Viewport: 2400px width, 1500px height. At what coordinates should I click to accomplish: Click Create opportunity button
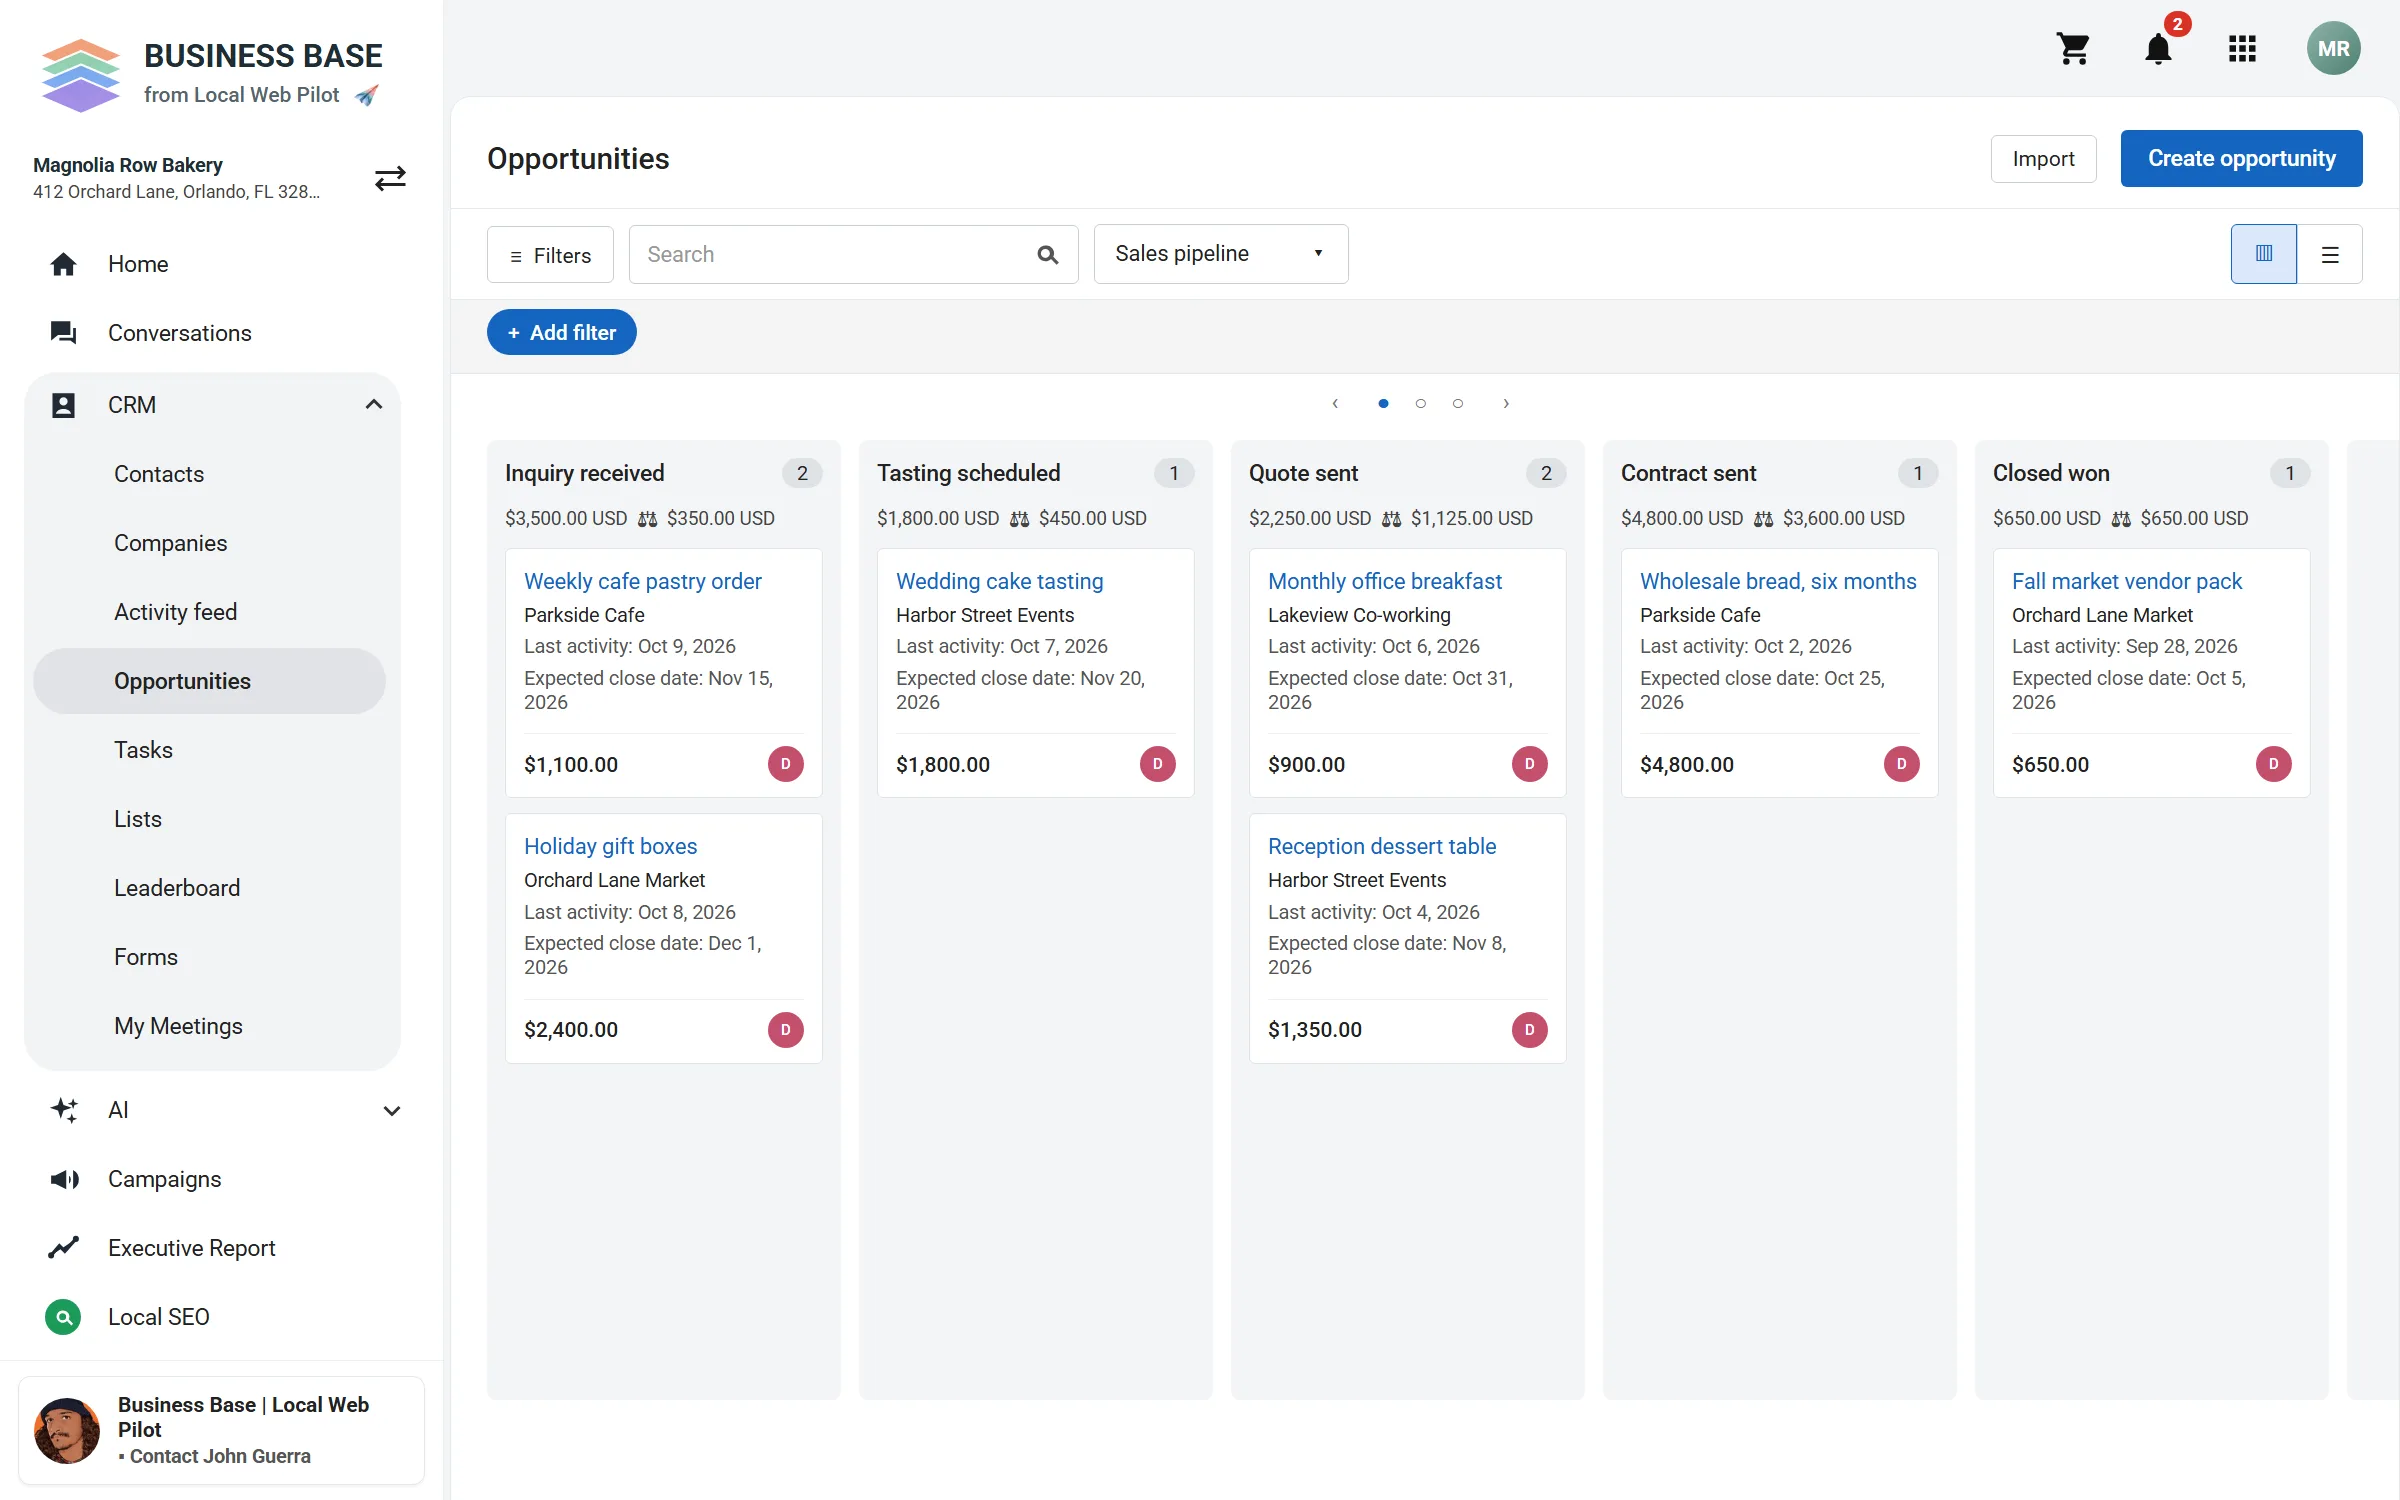(x=2241, y=158)
